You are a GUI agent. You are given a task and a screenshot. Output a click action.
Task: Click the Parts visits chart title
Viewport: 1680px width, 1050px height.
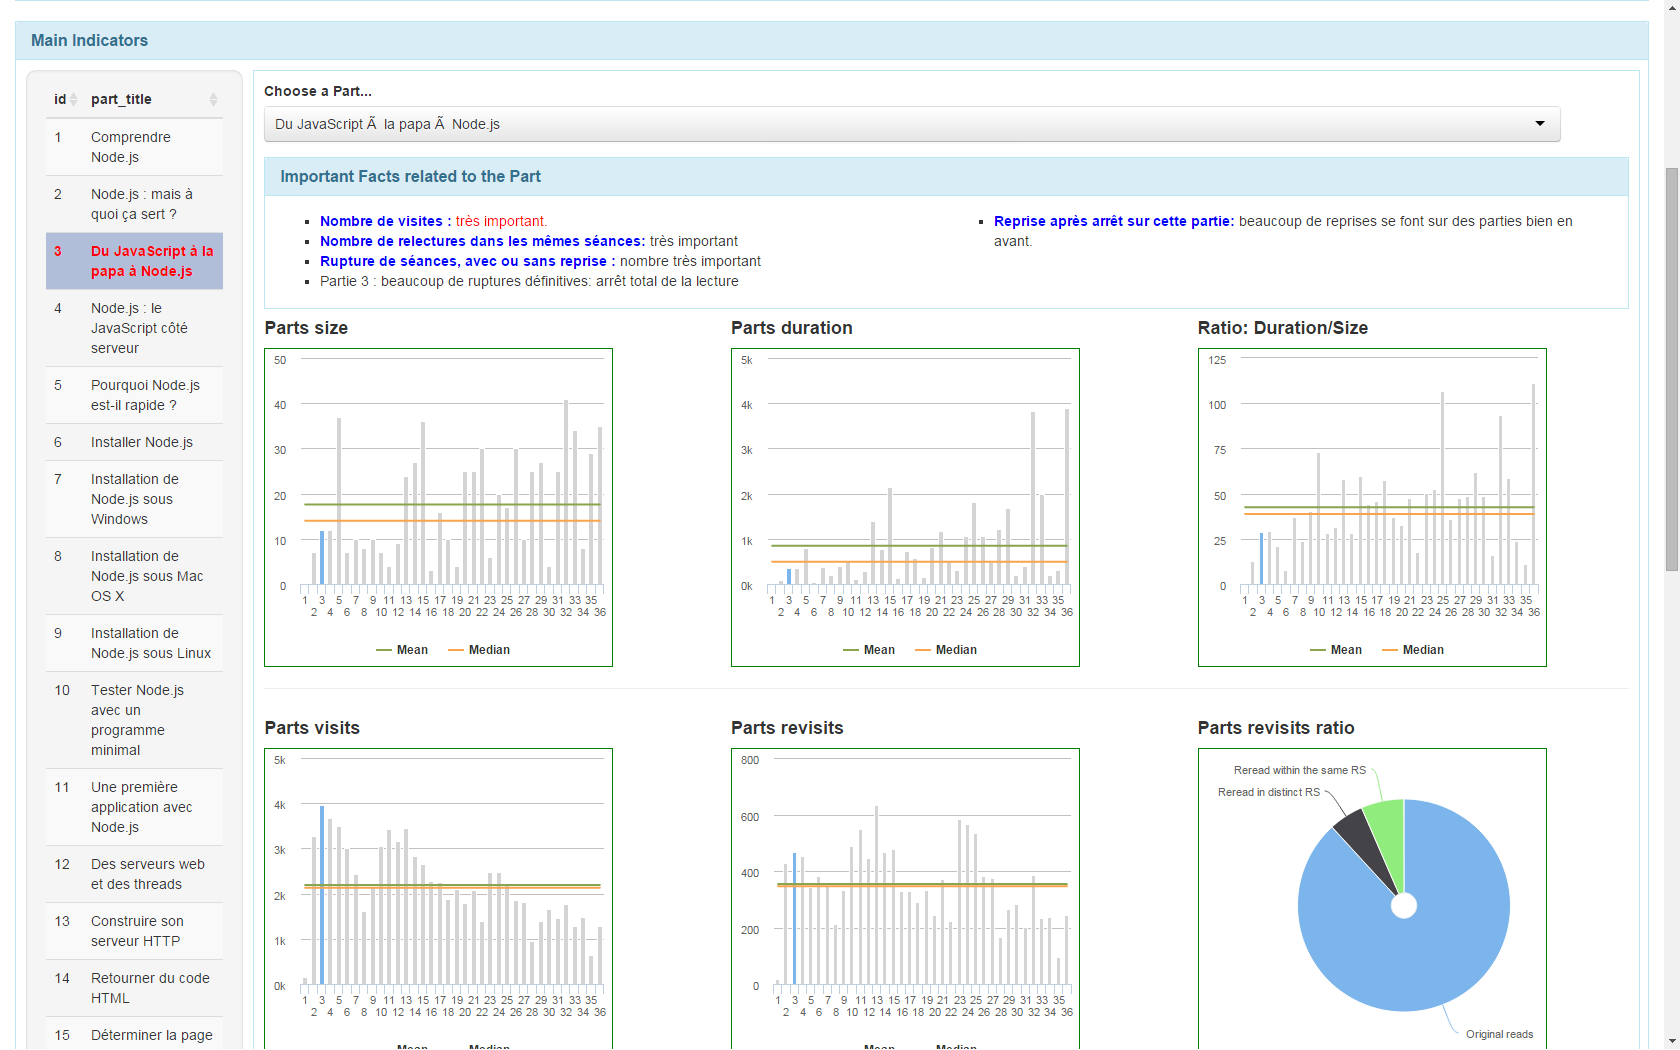click(x=312, y=728)
